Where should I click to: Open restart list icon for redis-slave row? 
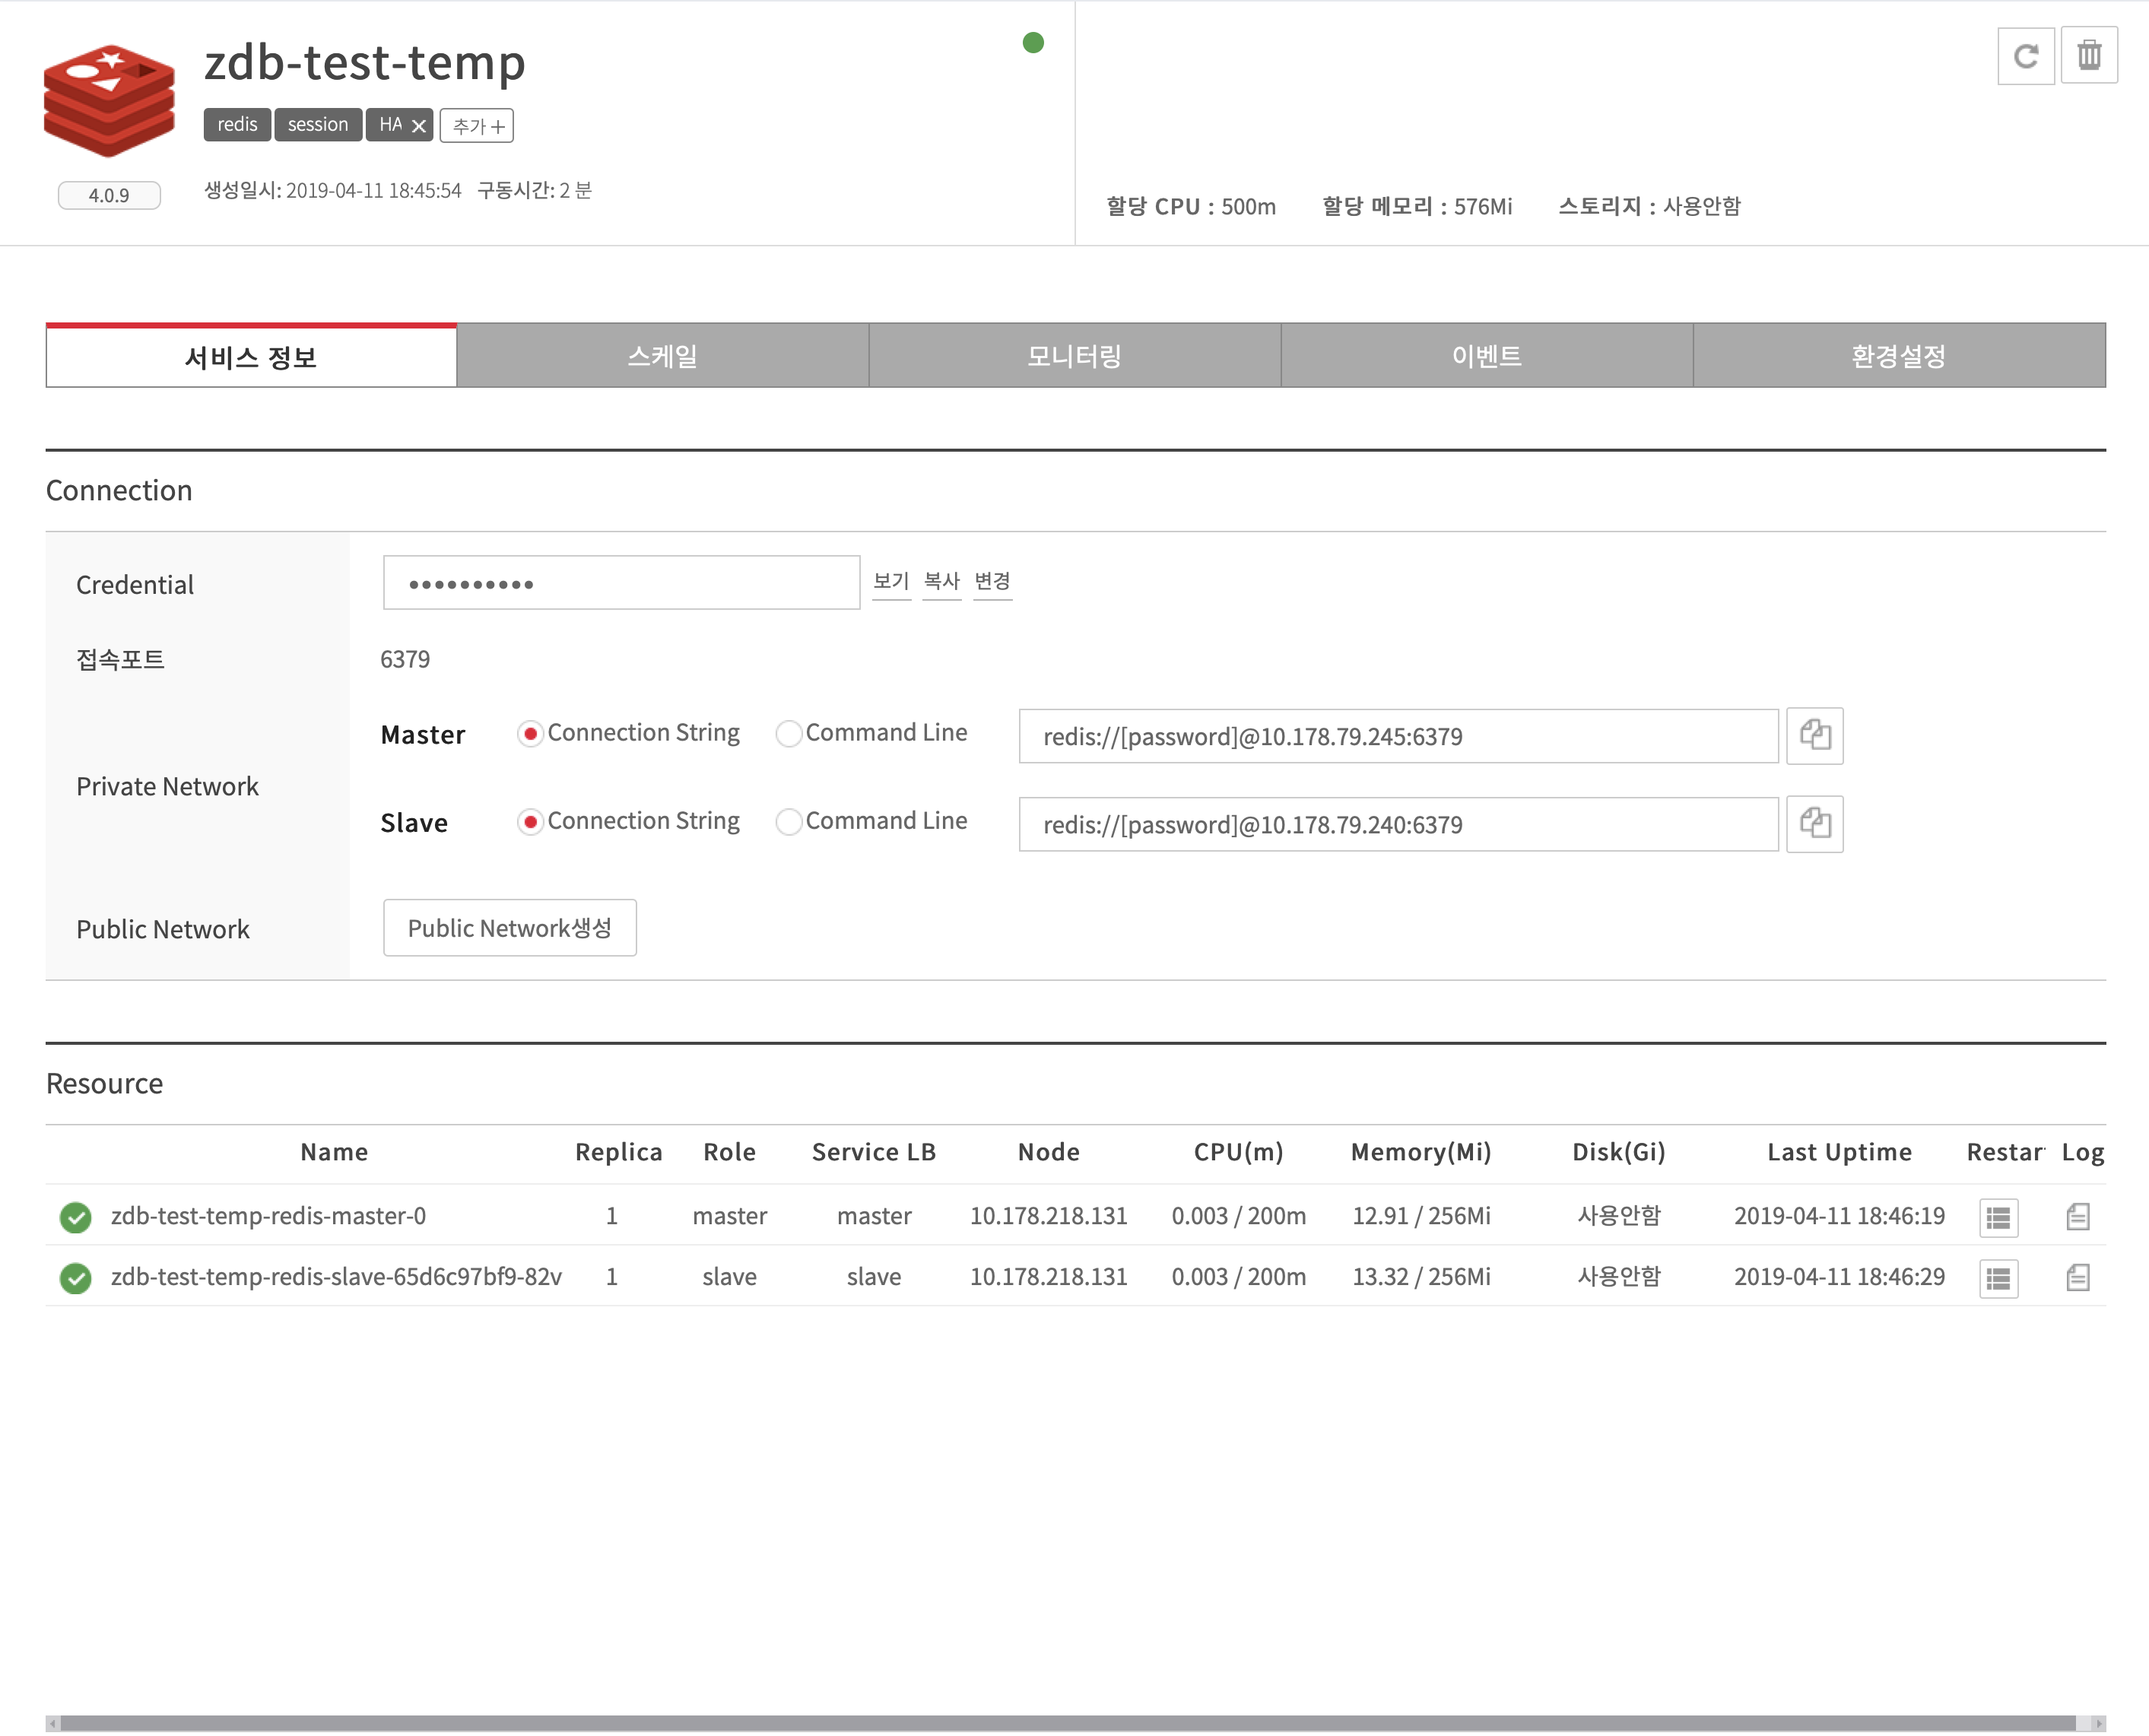tap(1998, 1278)
